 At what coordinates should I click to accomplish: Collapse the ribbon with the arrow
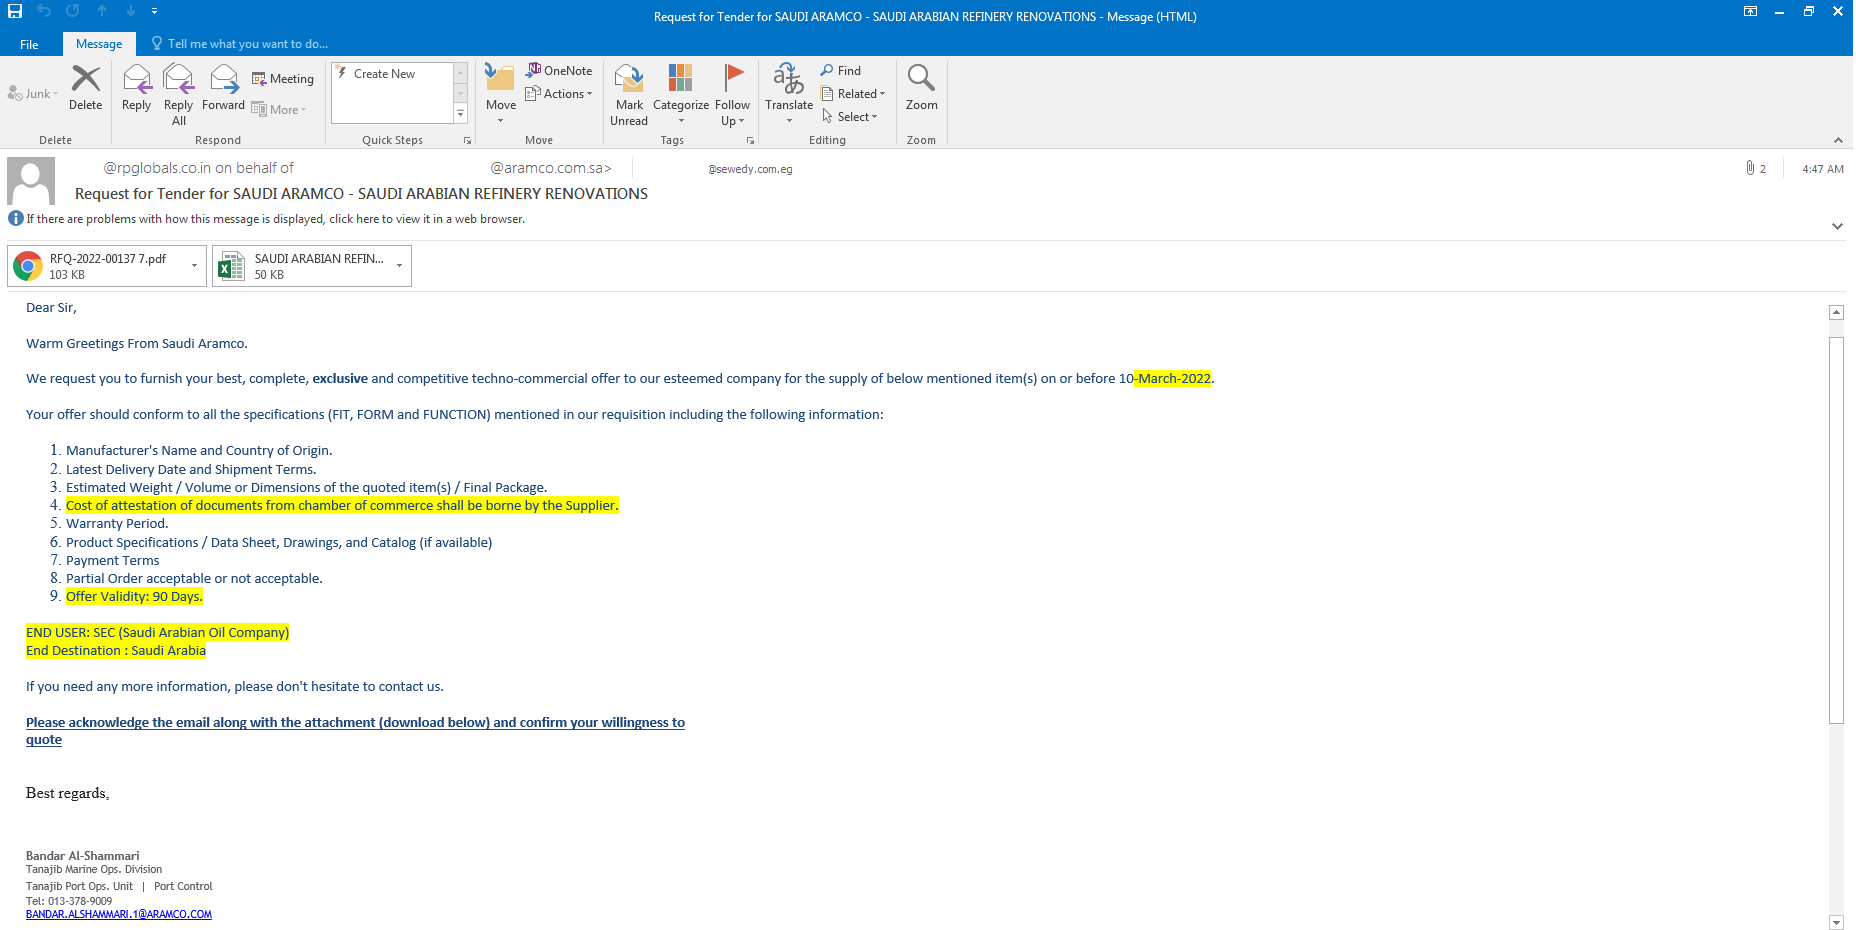[1838, 140]
